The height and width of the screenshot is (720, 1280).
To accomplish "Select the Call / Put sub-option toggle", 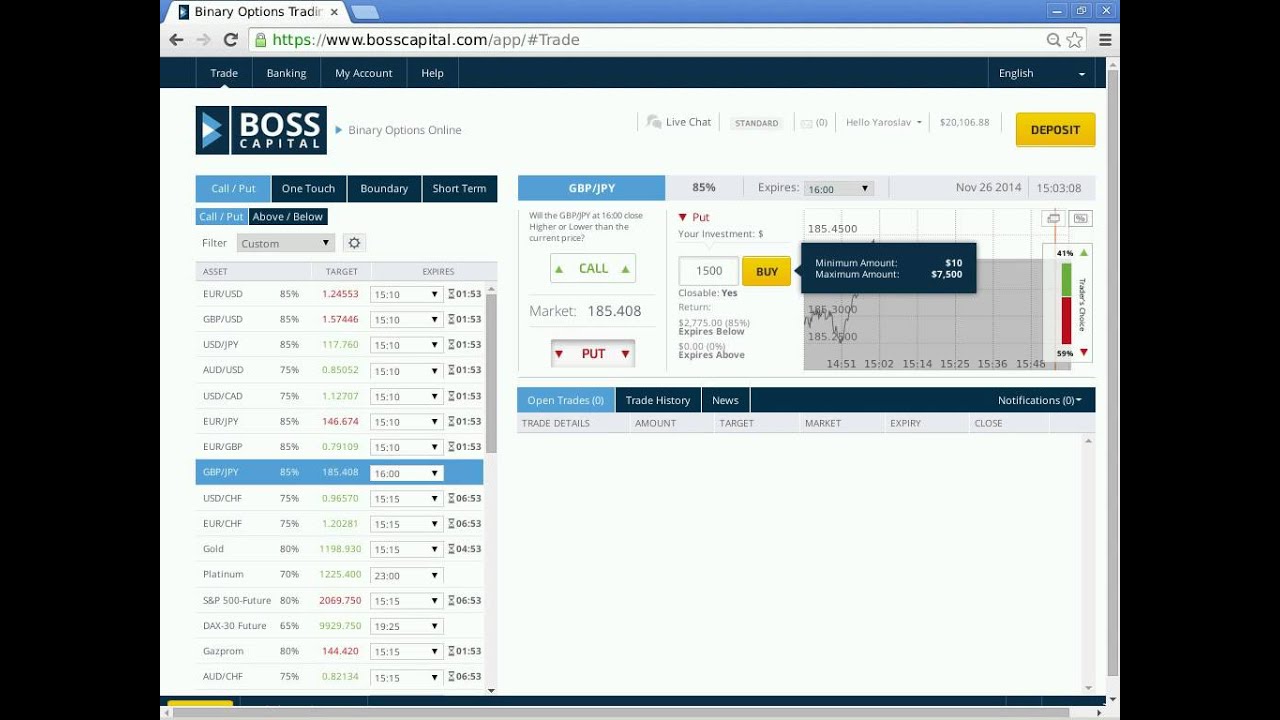I will tap(221, 216).
